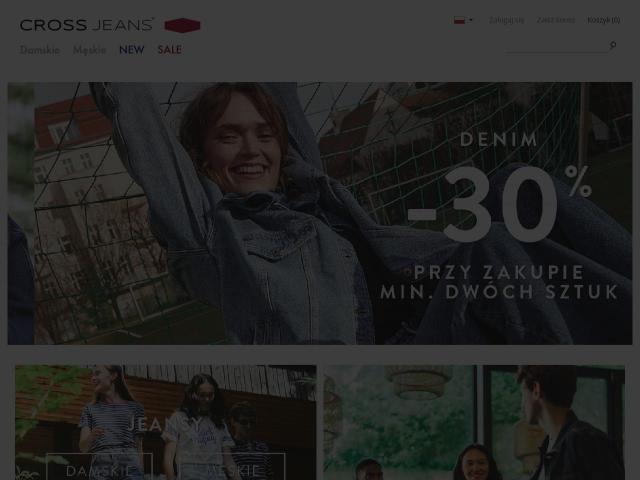Click the magnifier search icon

(613, 45)
